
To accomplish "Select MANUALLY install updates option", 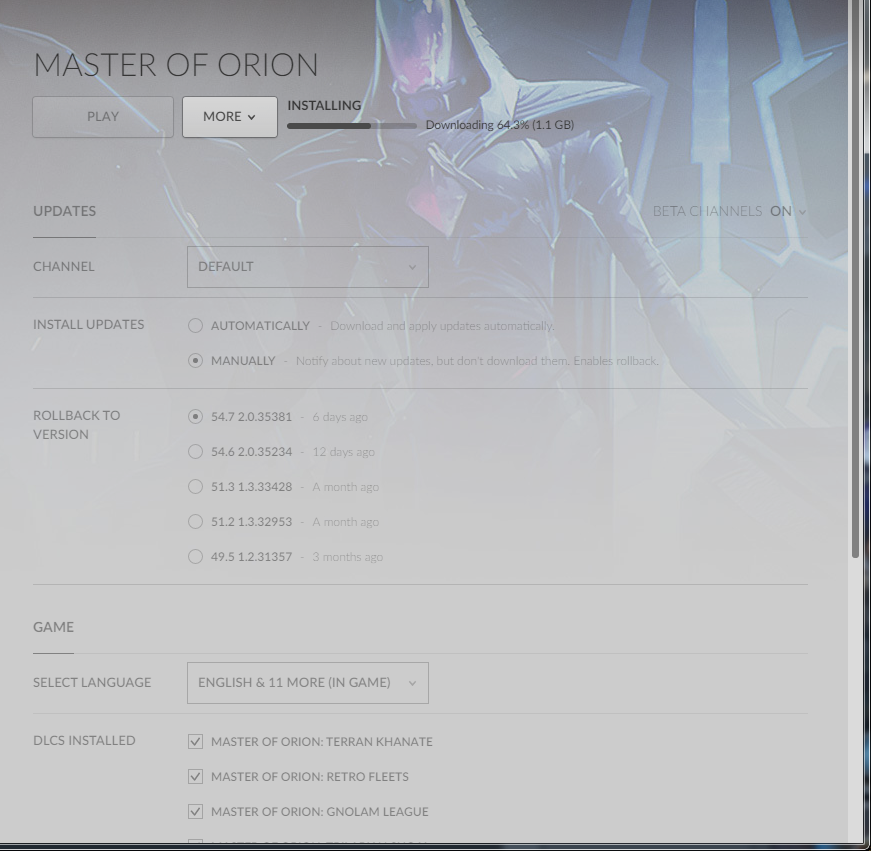I will 195,361.
